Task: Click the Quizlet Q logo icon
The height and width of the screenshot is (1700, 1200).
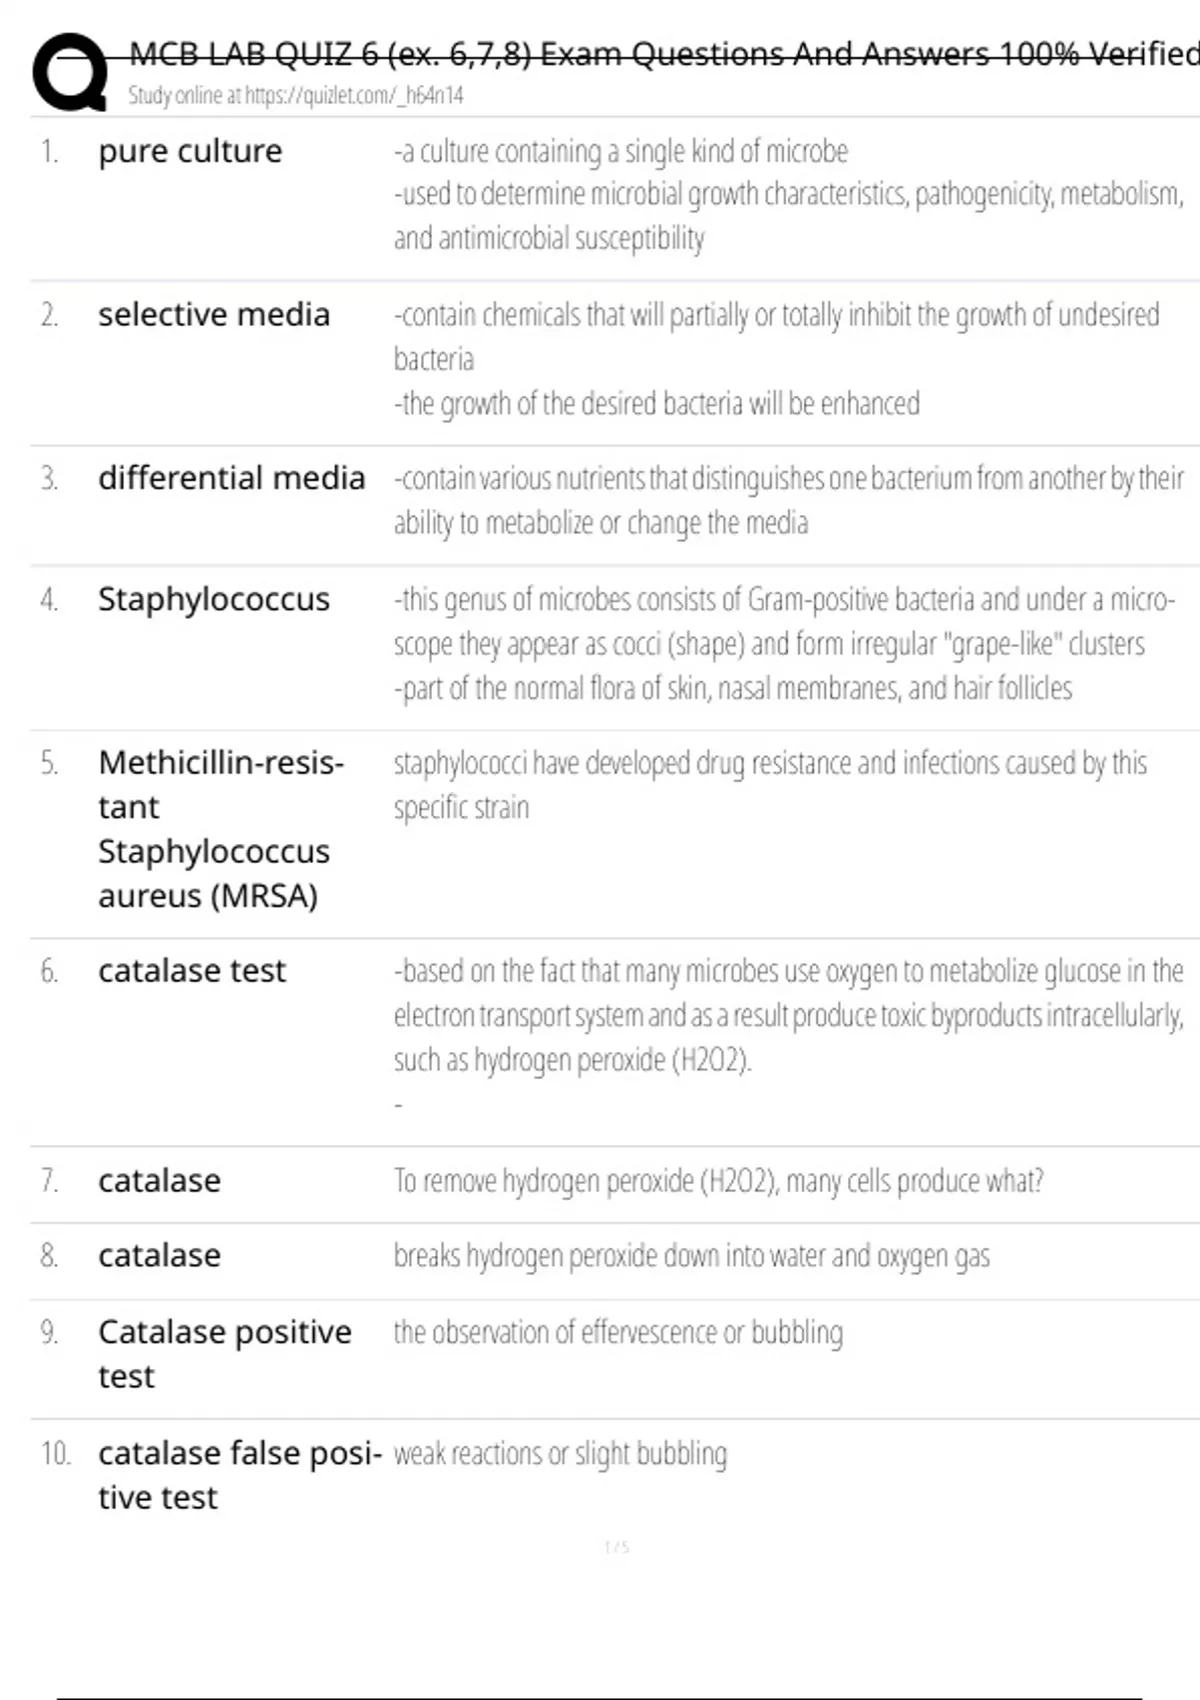Action: 70,72
